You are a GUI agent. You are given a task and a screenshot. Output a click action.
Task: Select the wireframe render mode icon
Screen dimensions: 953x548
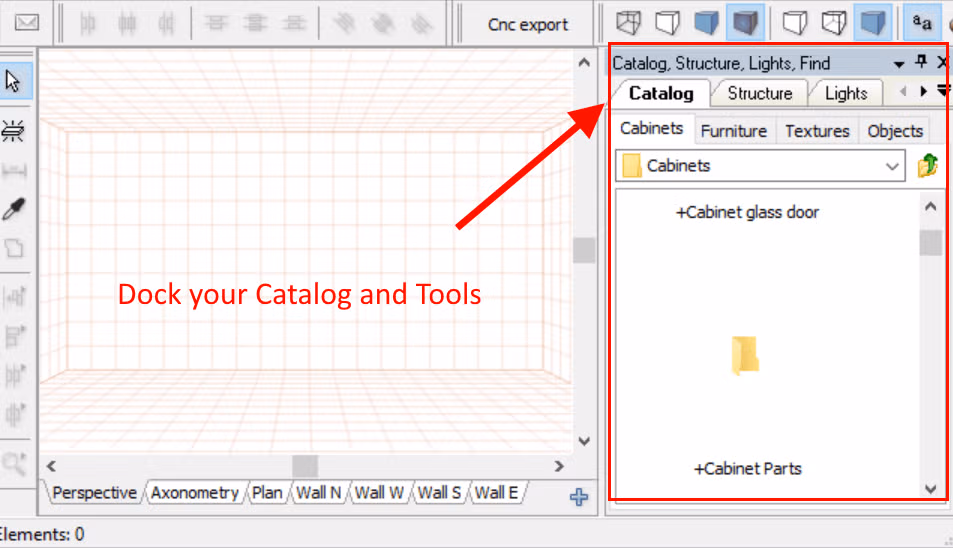coord(628,23)
